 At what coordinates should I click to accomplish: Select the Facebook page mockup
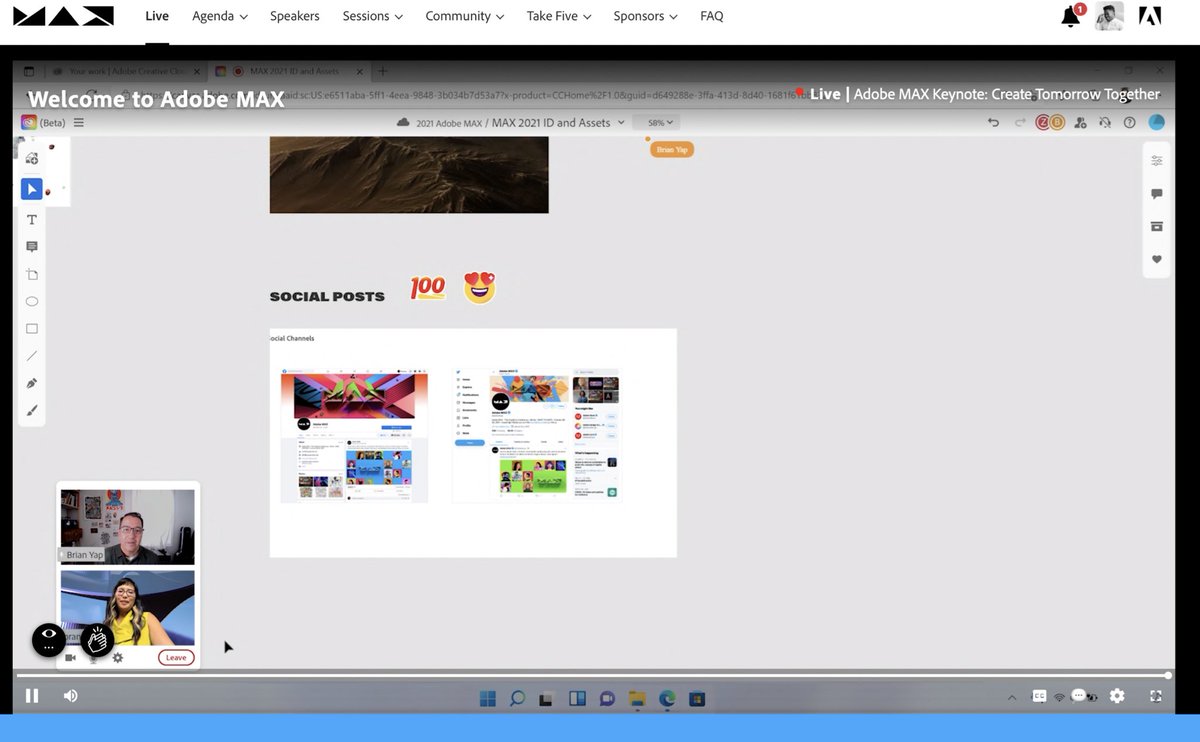(x=354, y=435)
